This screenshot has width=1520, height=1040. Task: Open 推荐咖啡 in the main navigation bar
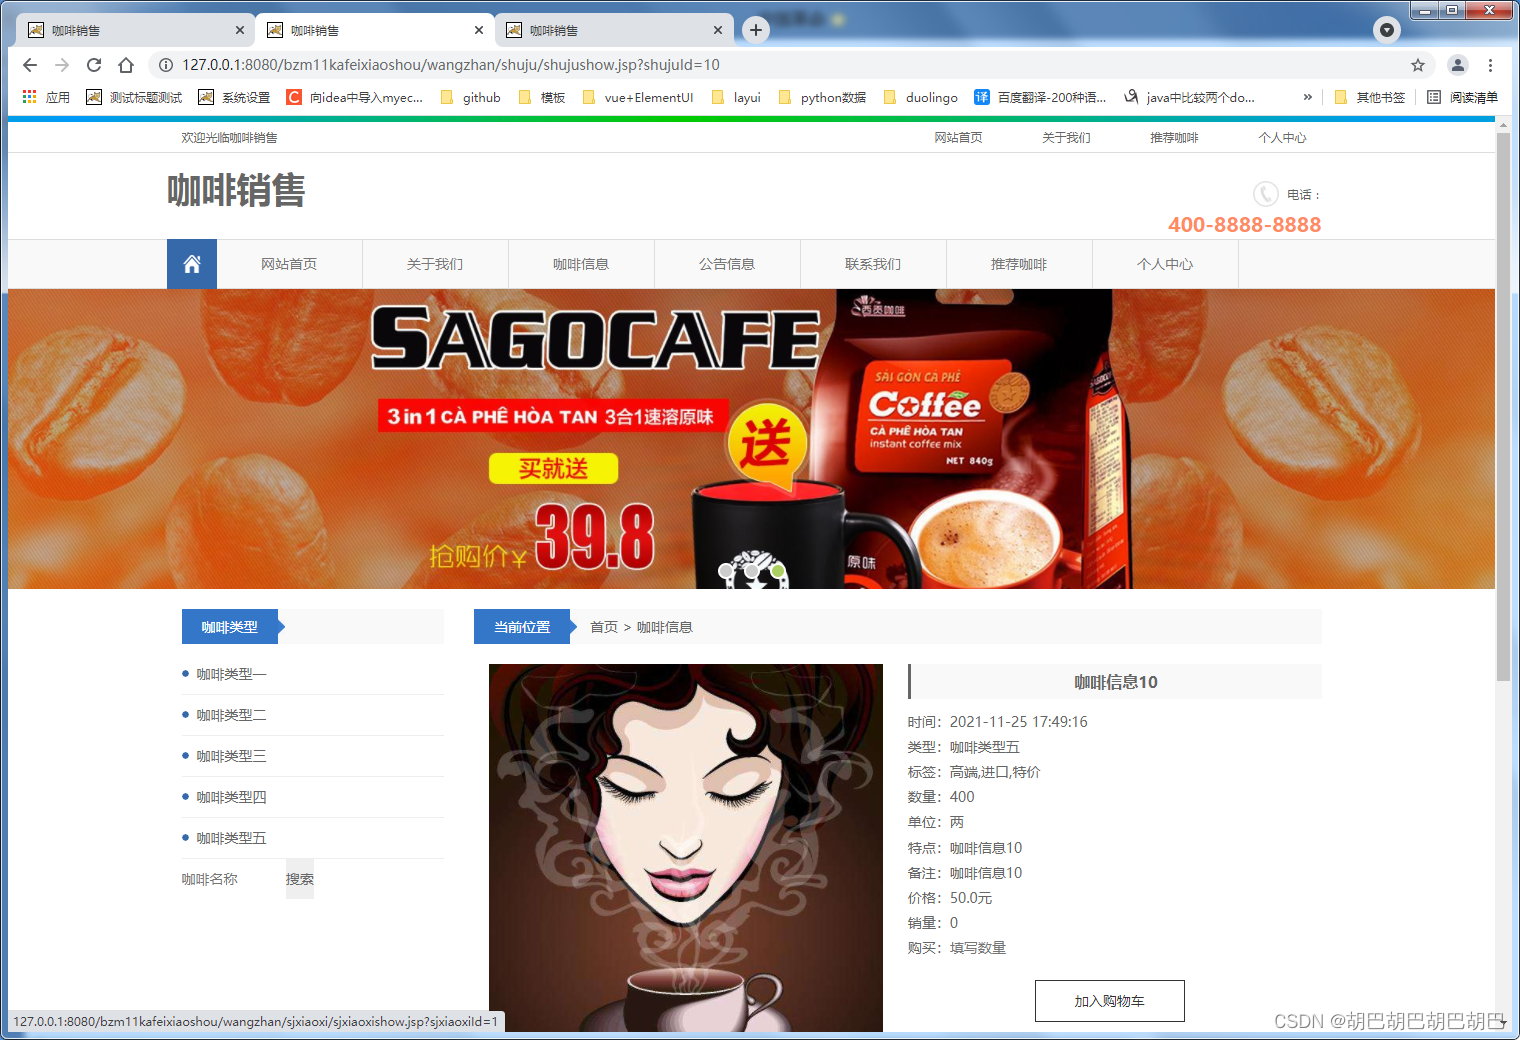click(x=1019, y=264)
